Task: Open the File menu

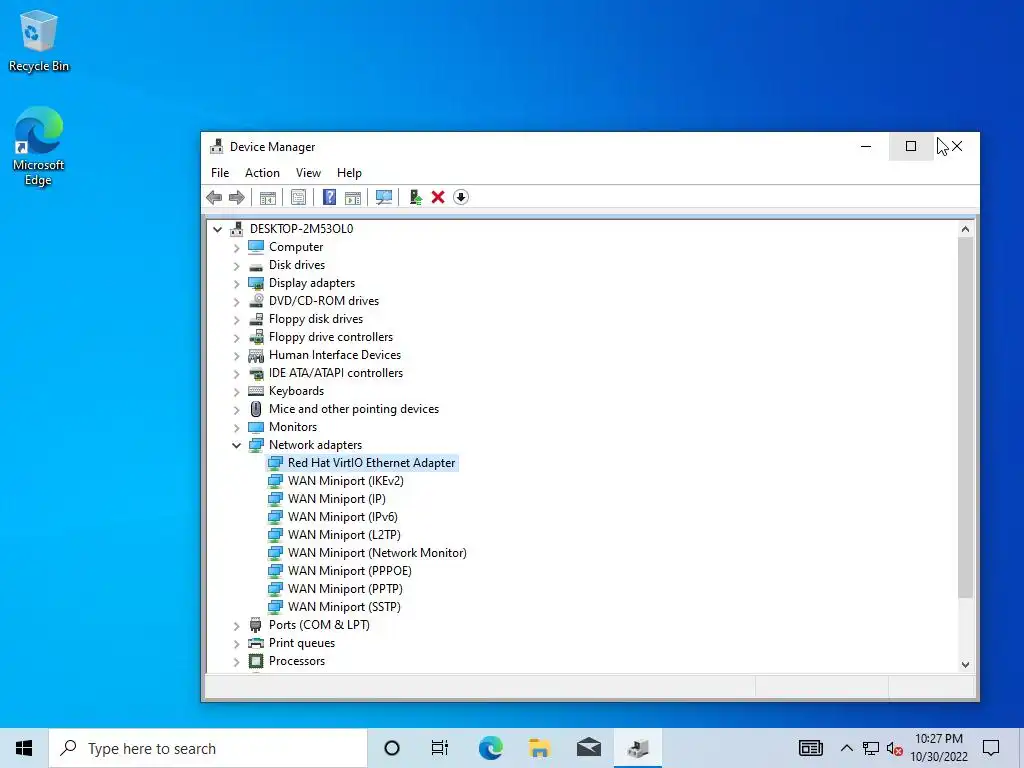Action: 220,173
